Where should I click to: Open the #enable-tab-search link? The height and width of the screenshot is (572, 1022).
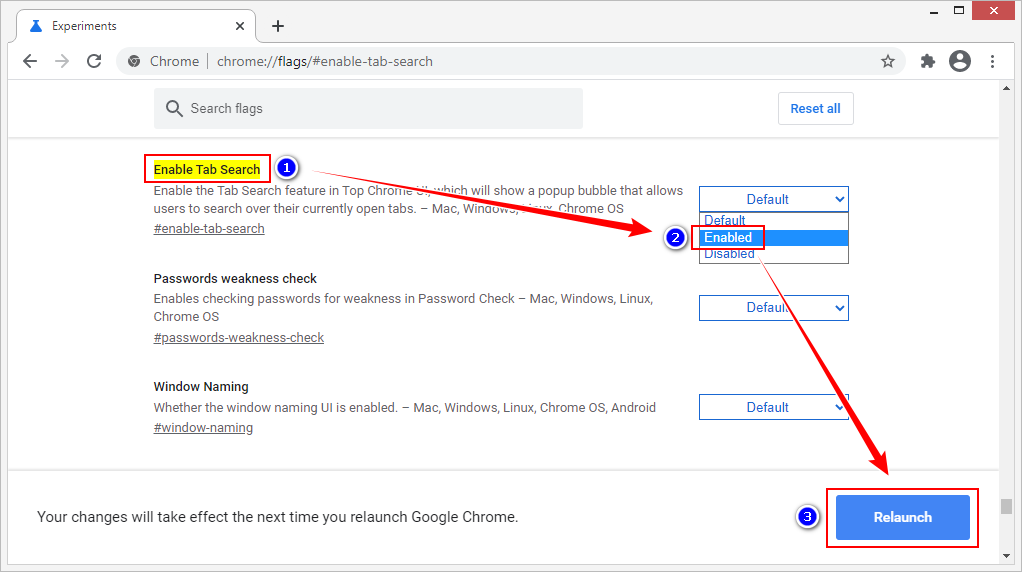point(209,229)
